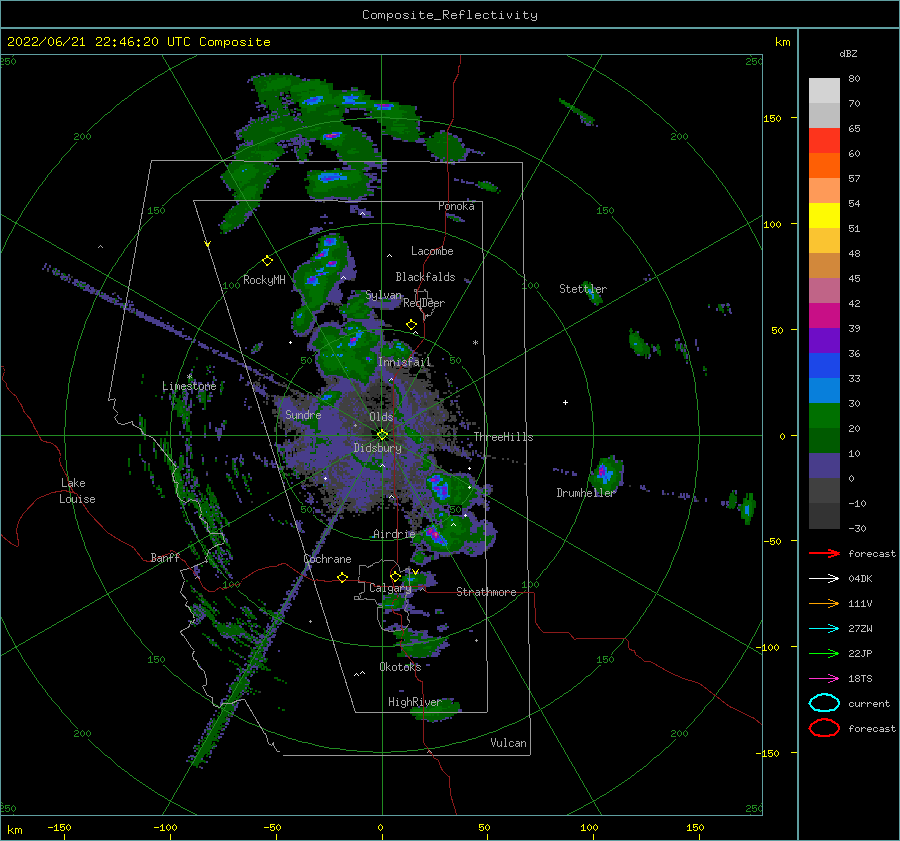Click the 'Okotoks' city label

click(400, 667)
